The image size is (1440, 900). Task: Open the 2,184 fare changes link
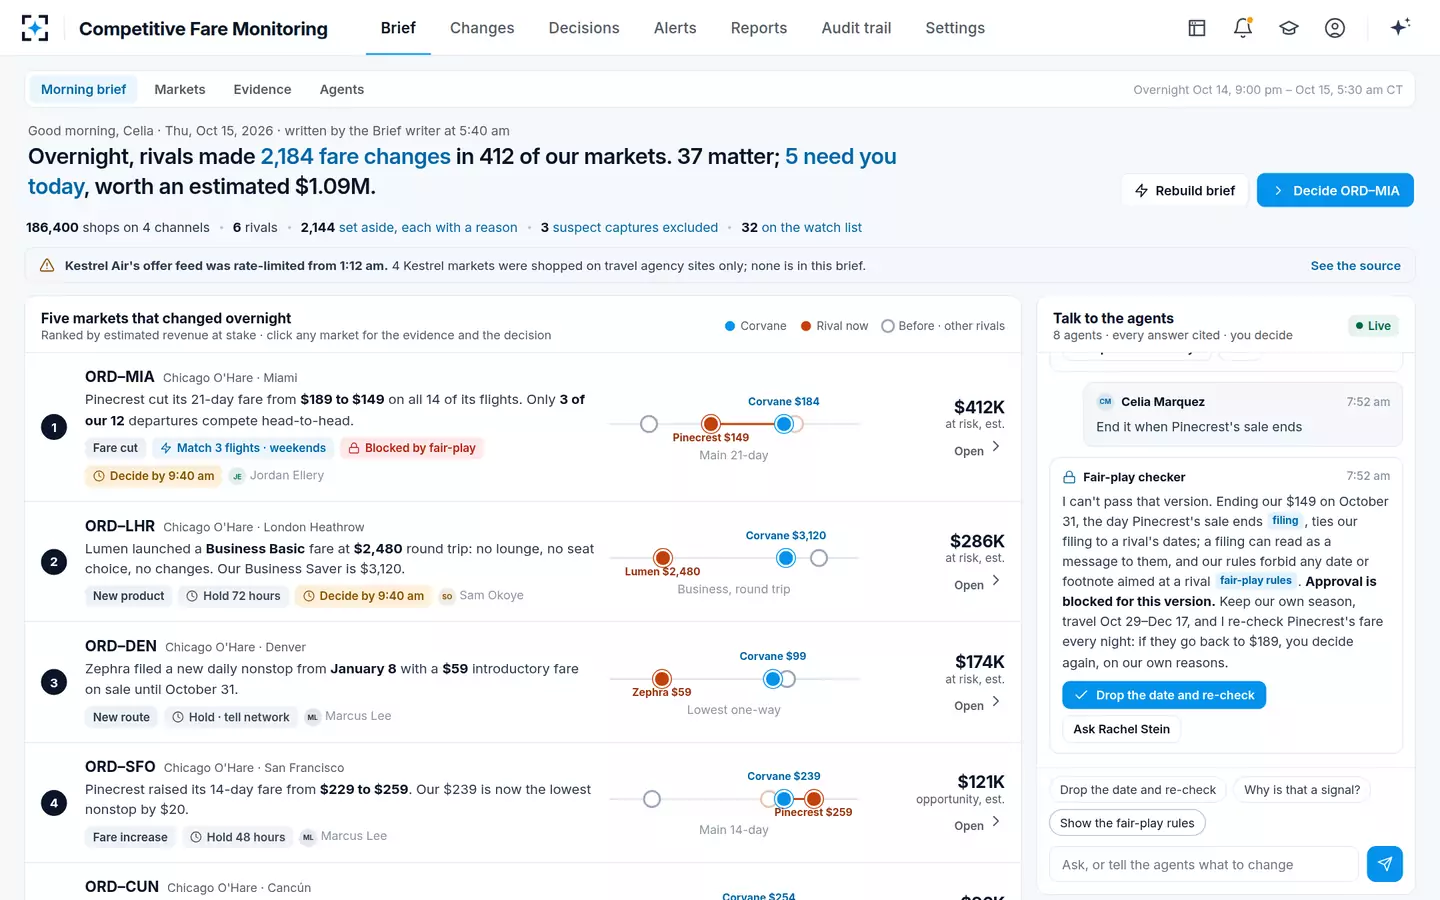355,157
